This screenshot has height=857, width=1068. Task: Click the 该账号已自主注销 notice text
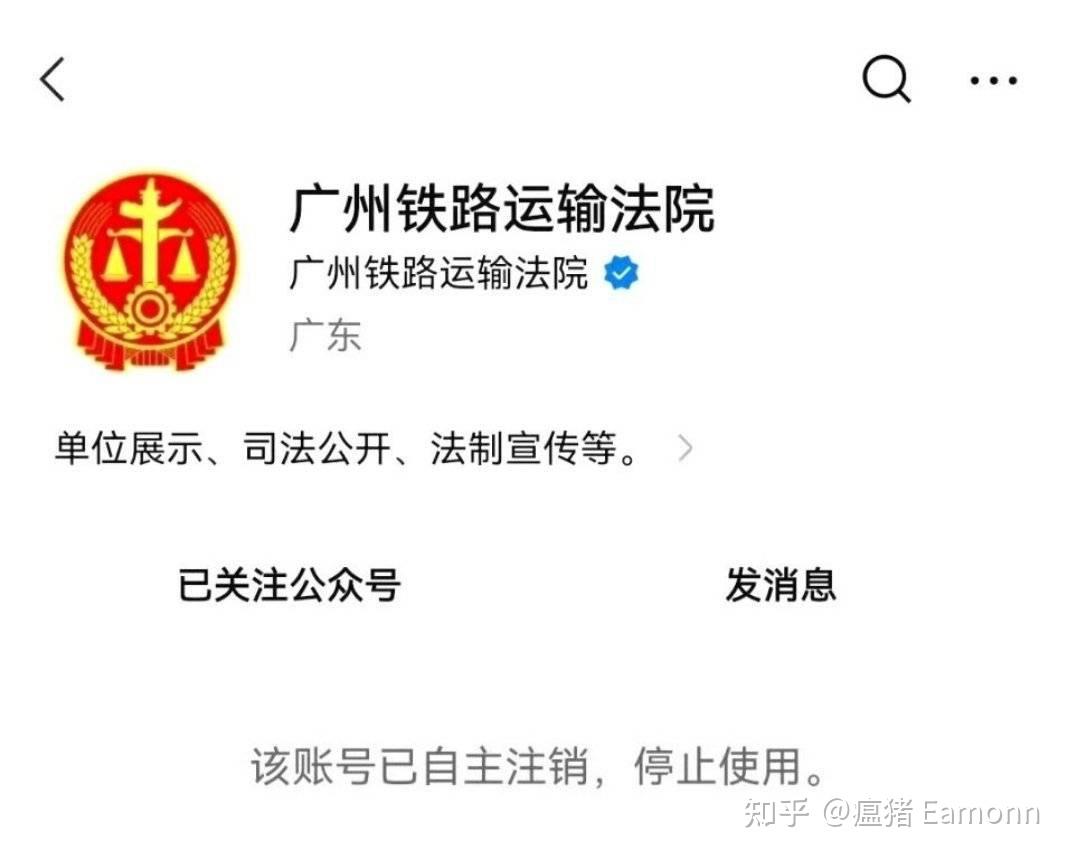[x=419, y=766]
